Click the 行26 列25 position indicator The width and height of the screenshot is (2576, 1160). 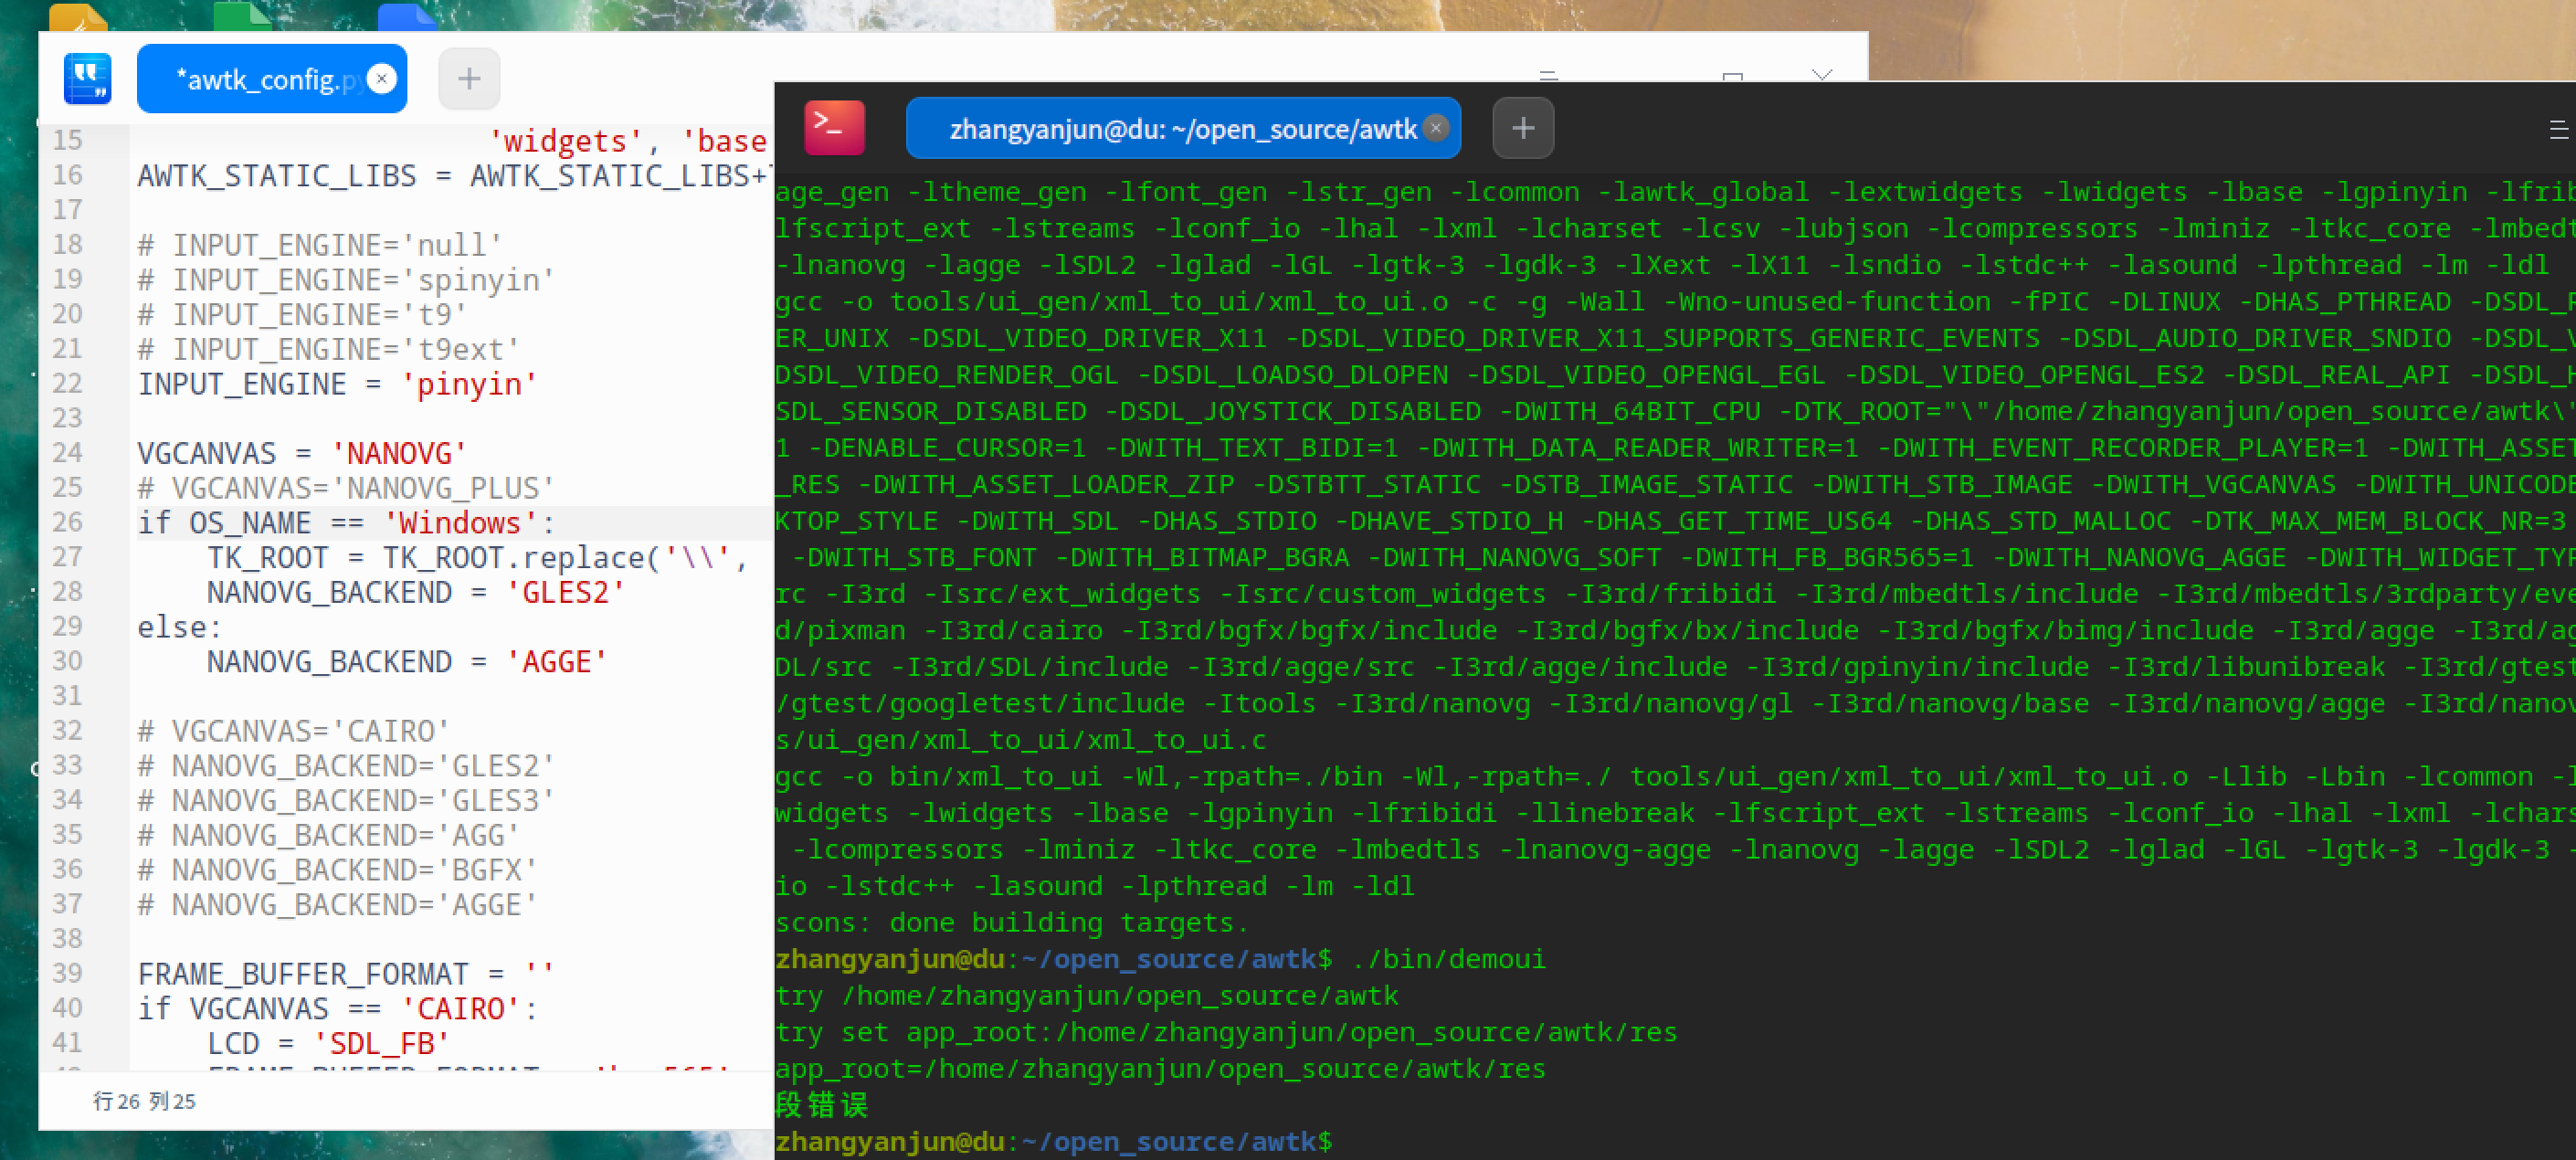click(x=144, y=1101)
